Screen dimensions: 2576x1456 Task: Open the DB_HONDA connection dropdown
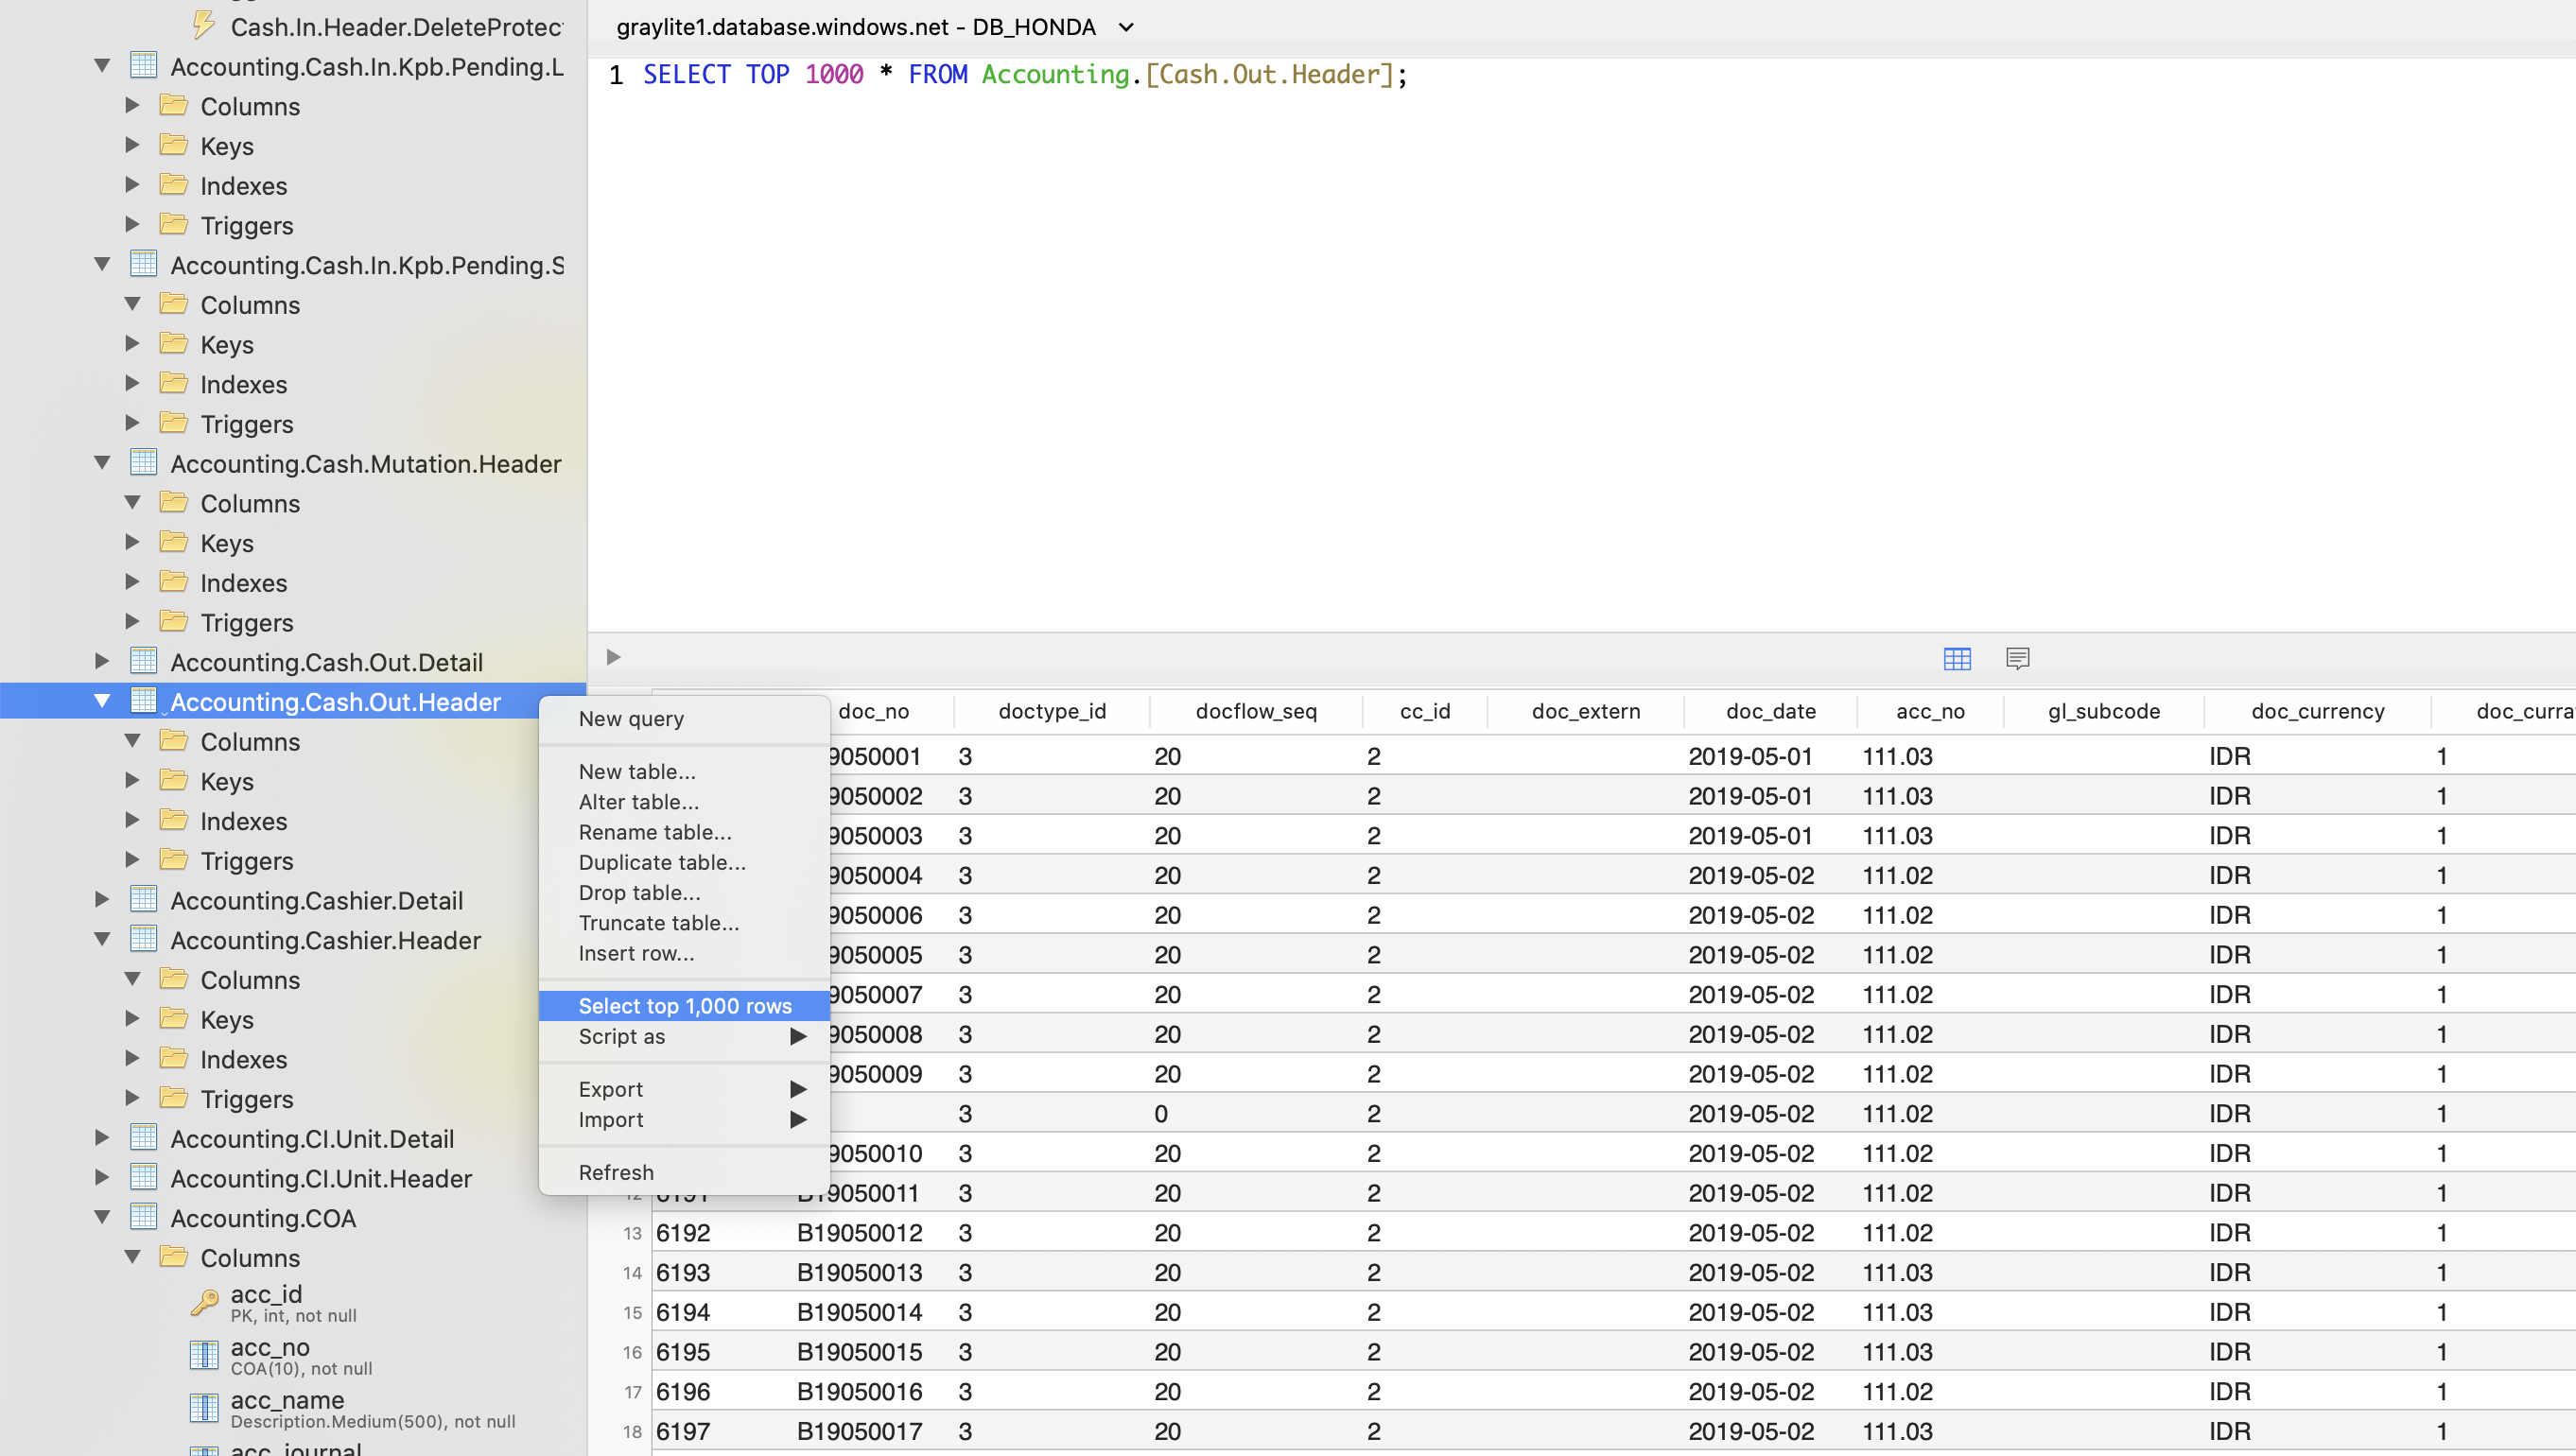coord(1126,27)
